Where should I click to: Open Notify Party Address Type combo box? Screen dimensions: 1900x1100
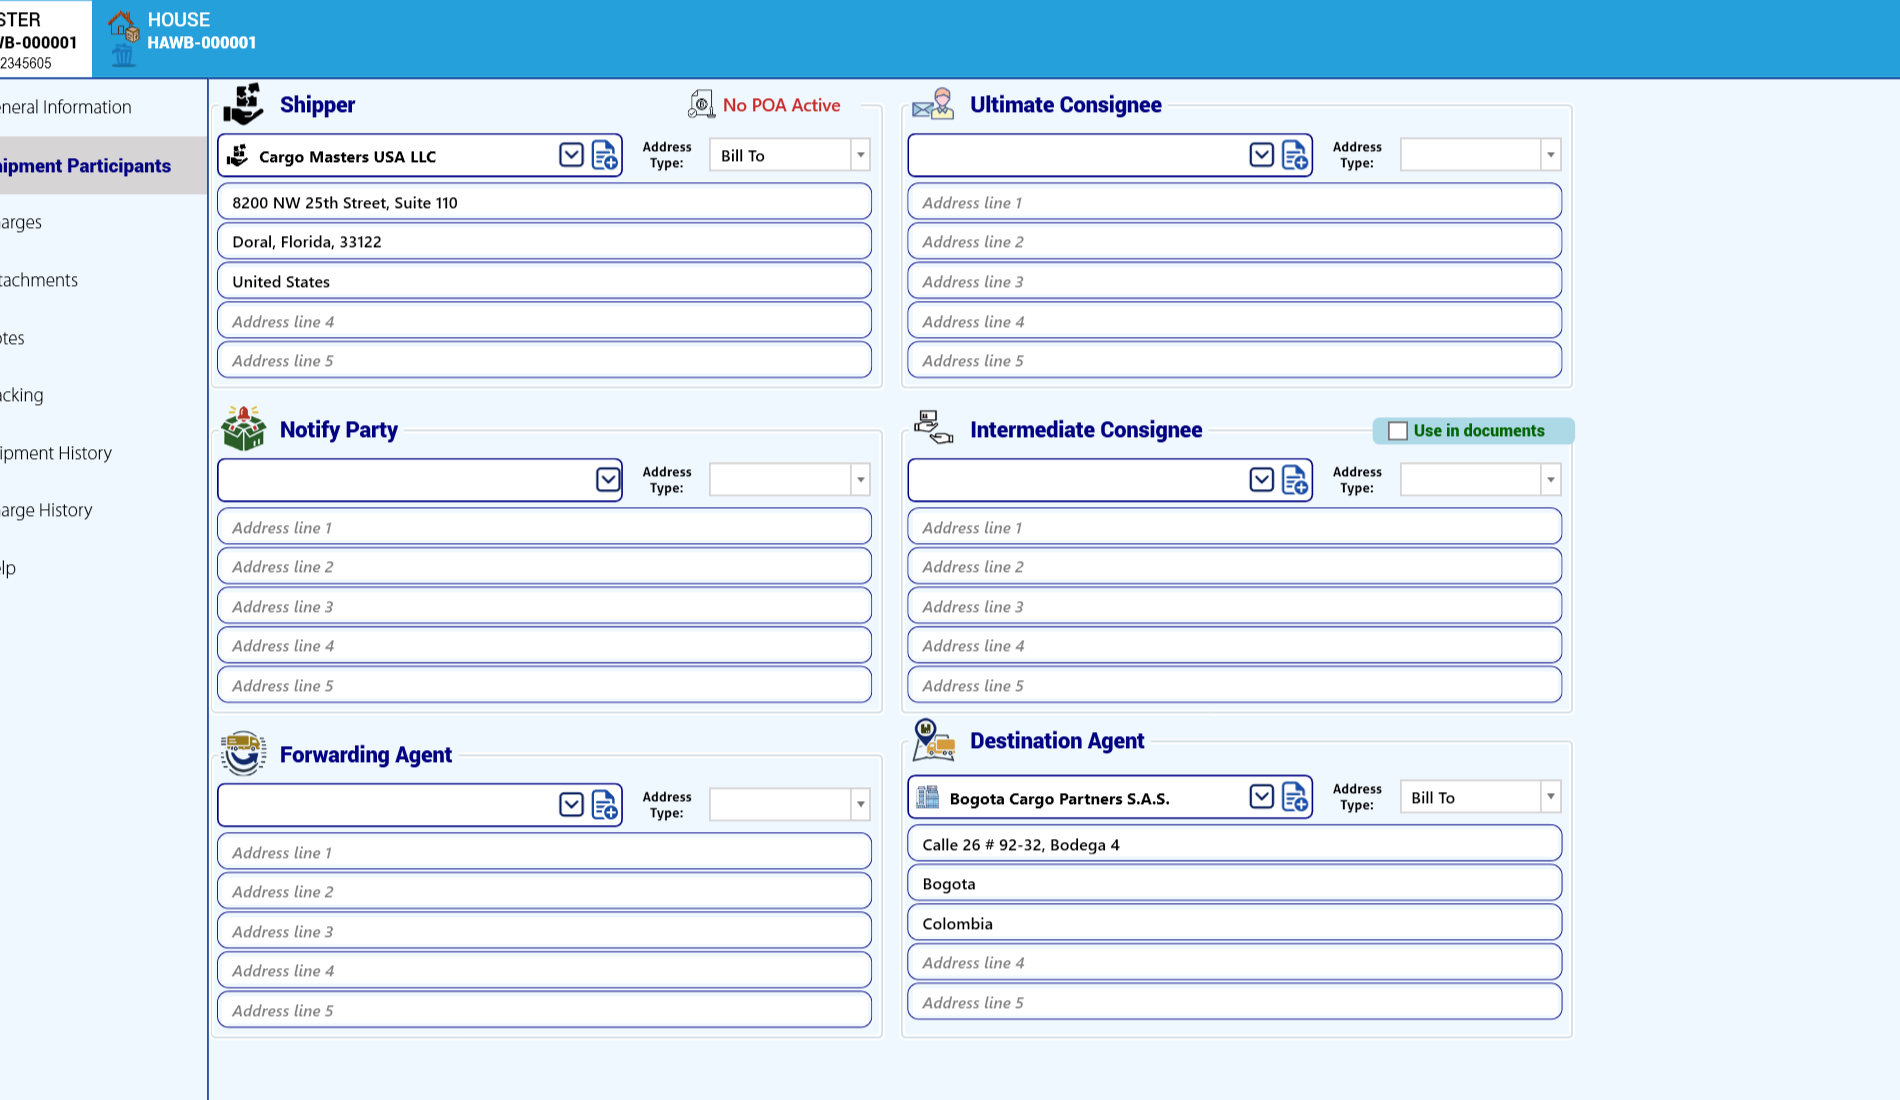789,480
